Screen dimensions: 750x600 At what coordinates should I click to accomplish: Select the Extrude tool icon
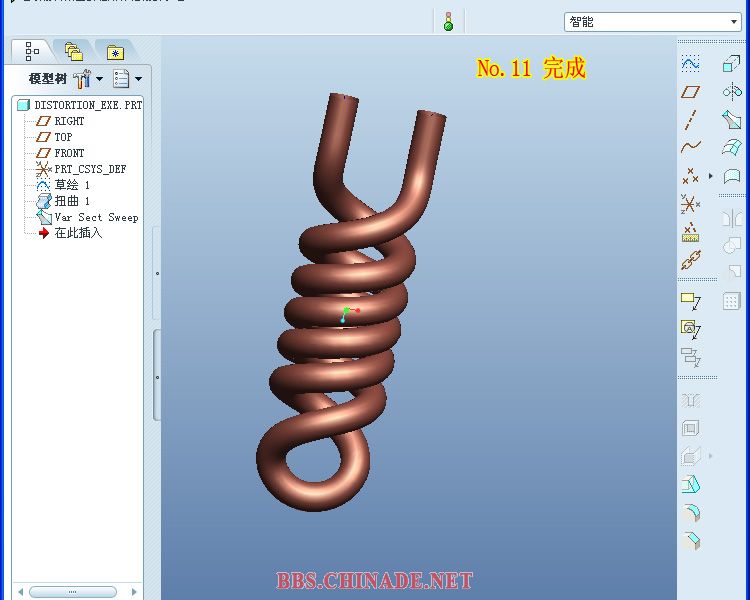731,64
